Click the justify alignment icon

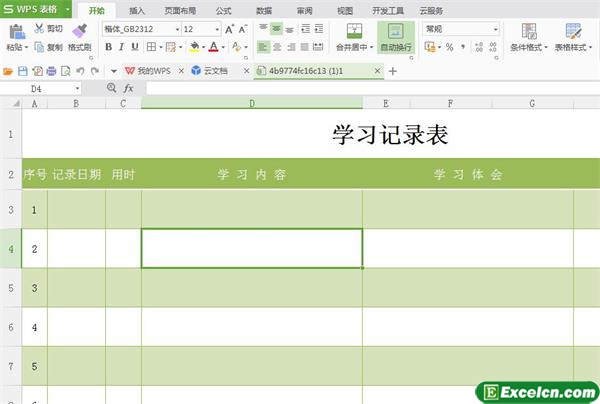[x=305, y=47]
